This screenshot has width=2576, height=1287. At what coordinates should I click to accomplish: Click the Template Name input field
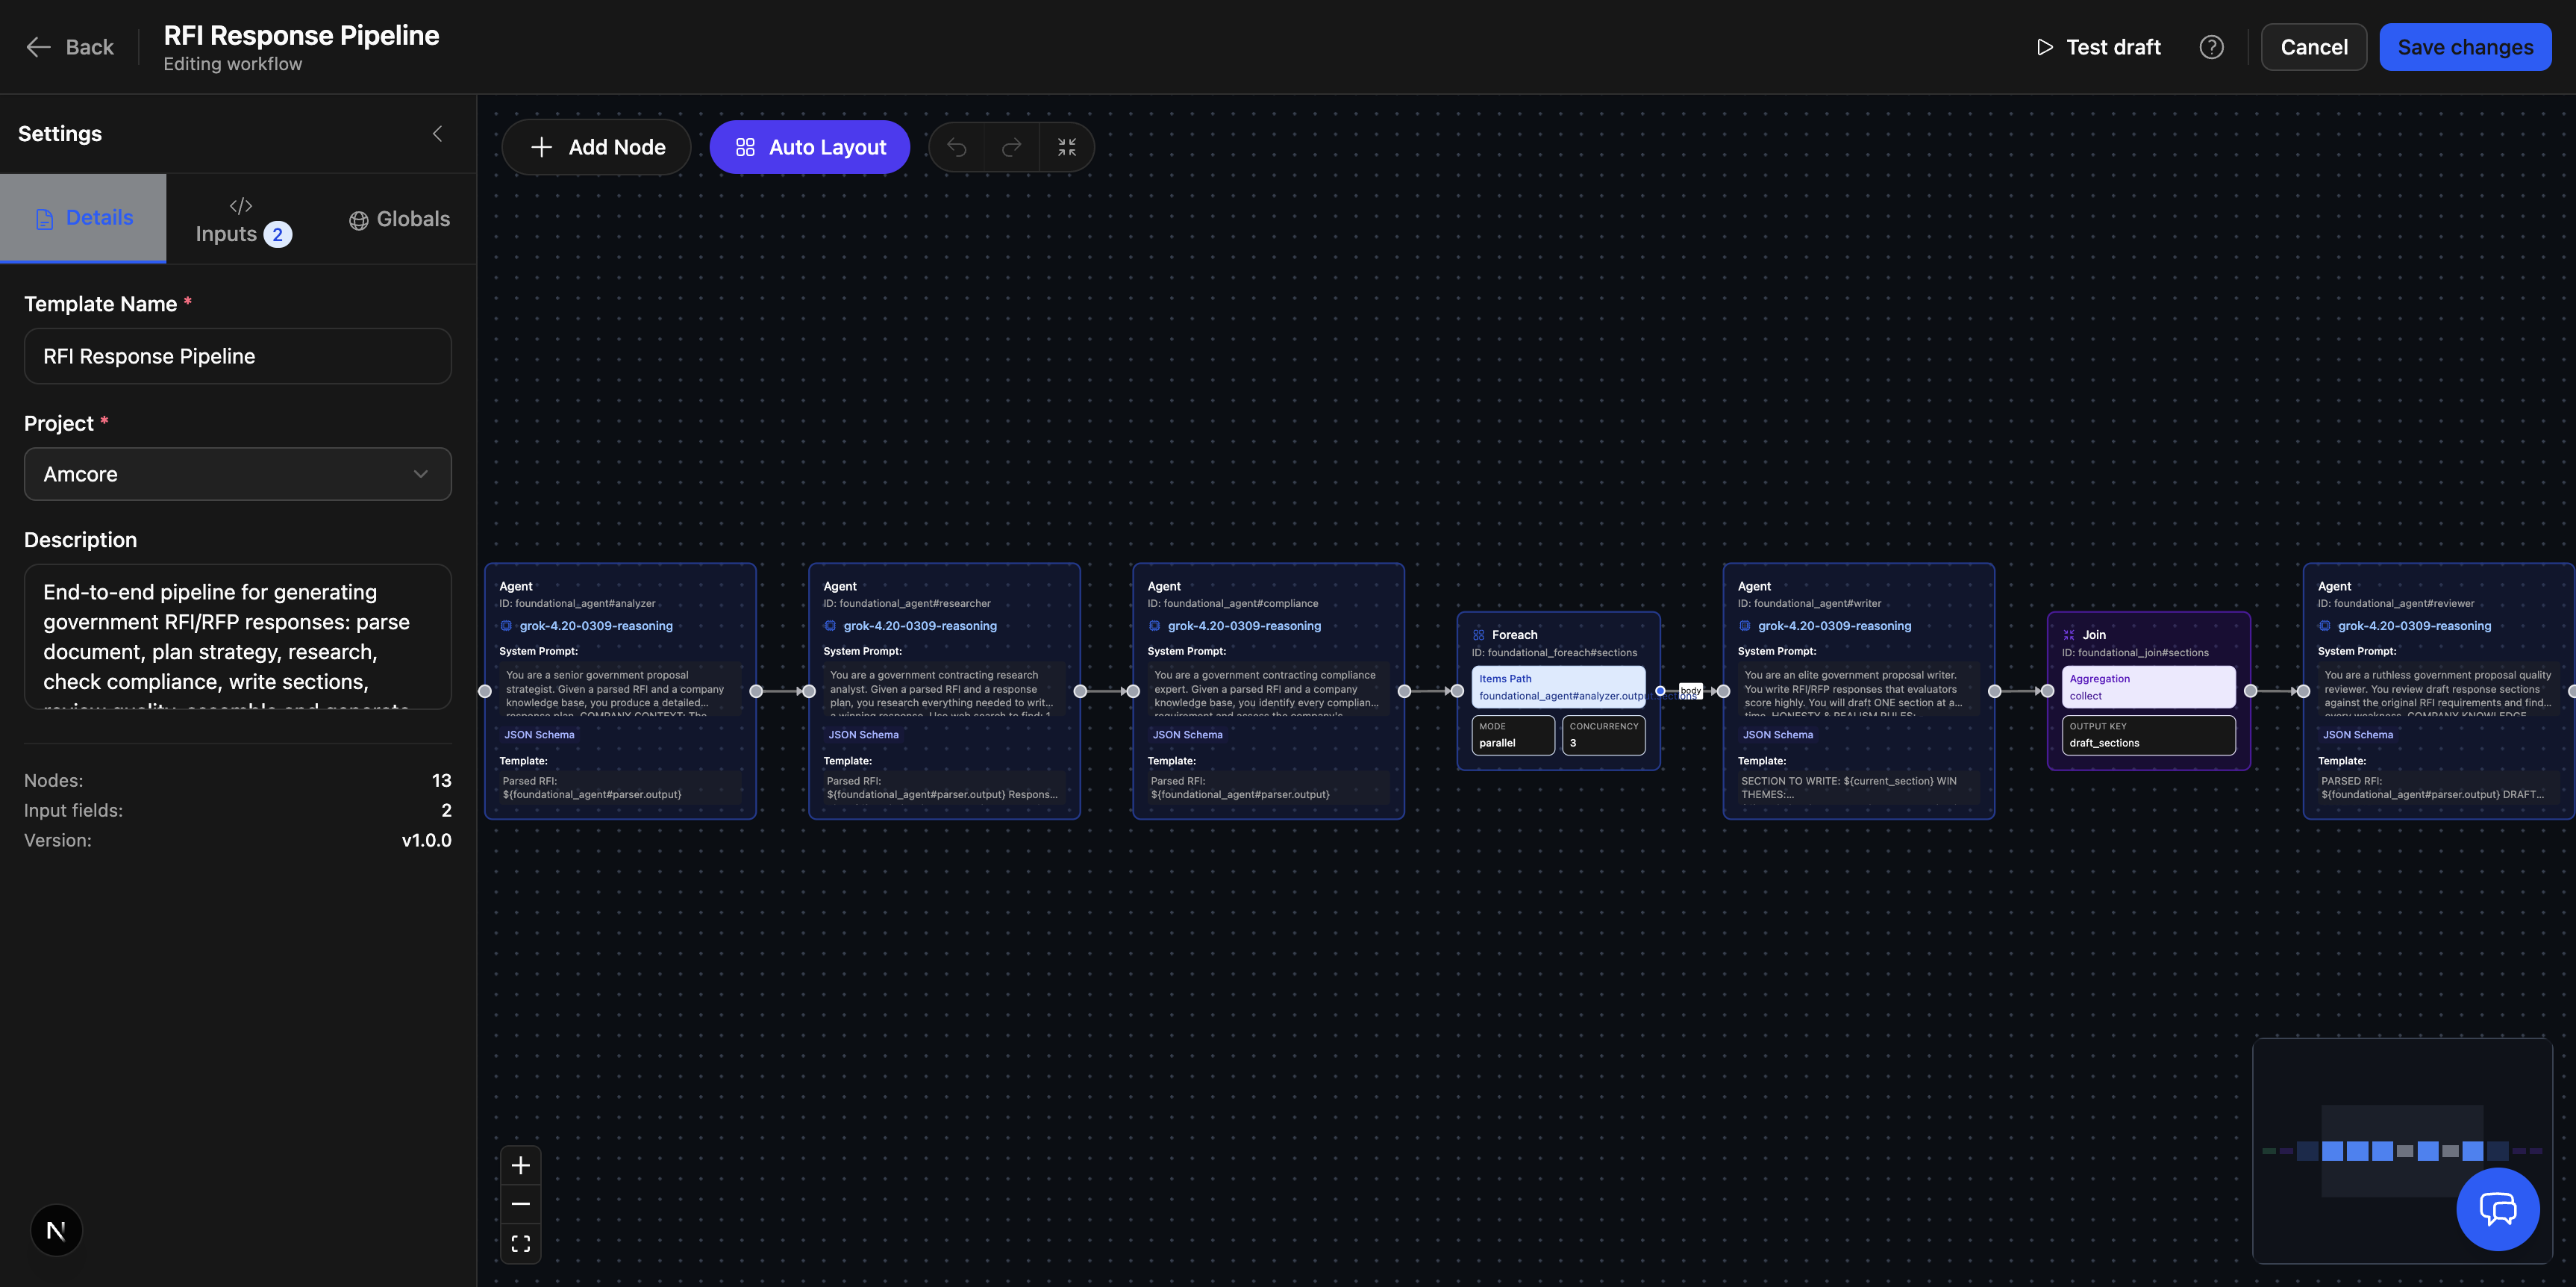pos(237,356)
